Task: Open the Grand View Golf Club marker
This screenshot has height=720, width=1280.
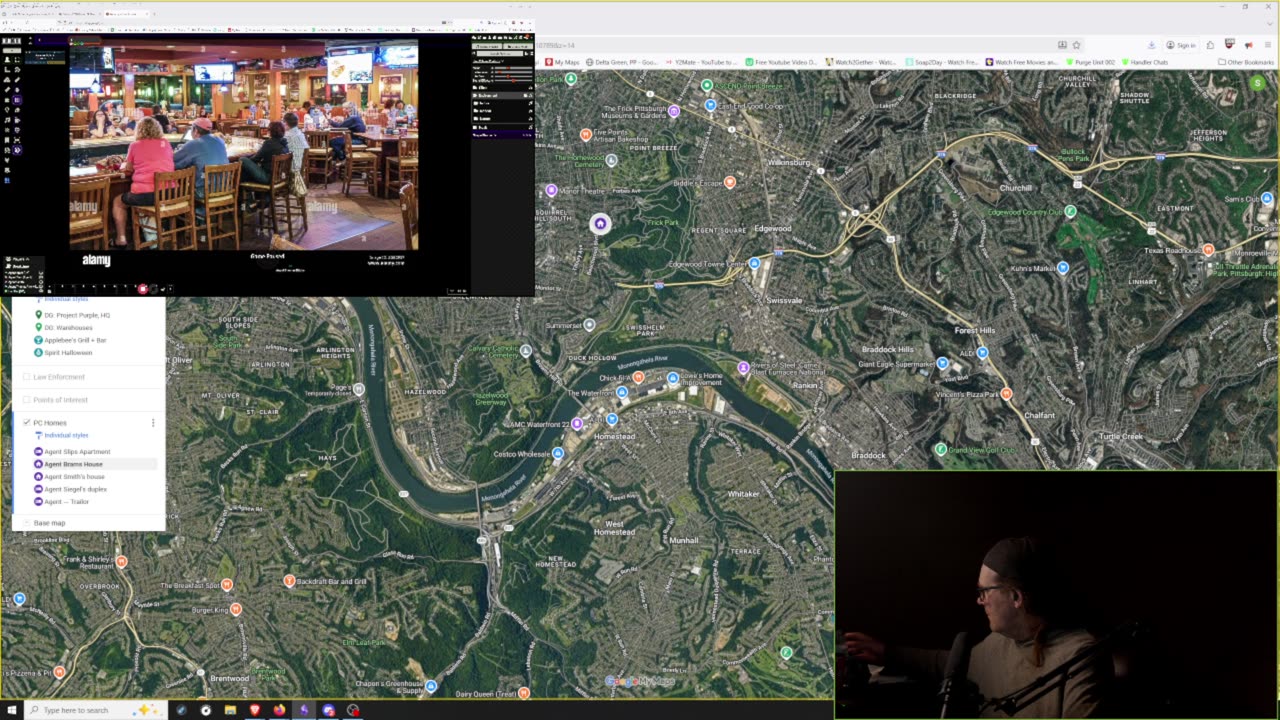Action: (940, 450)
